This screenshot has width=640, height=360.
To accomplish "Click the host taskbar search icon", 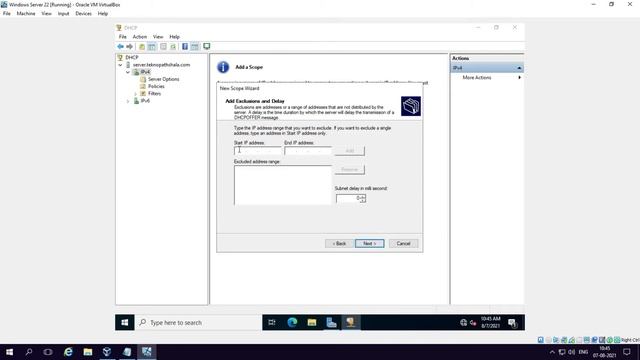I will [x=29, y=352].
